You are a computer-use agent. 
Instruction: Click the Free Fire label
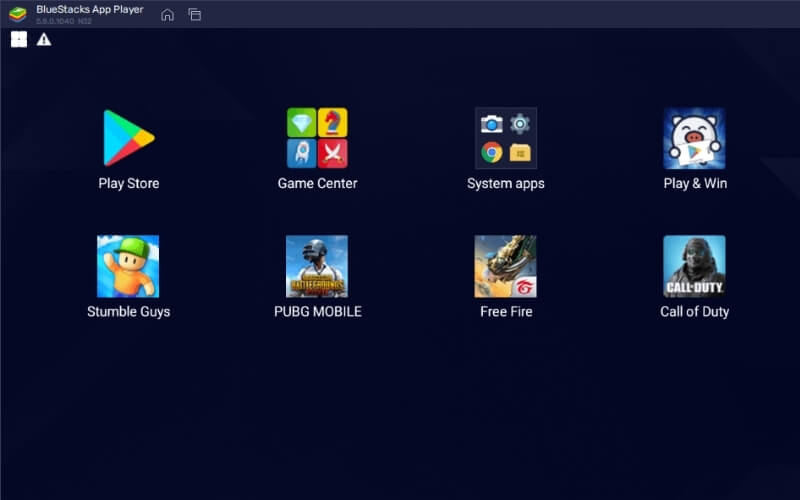[x=506, y=311]
